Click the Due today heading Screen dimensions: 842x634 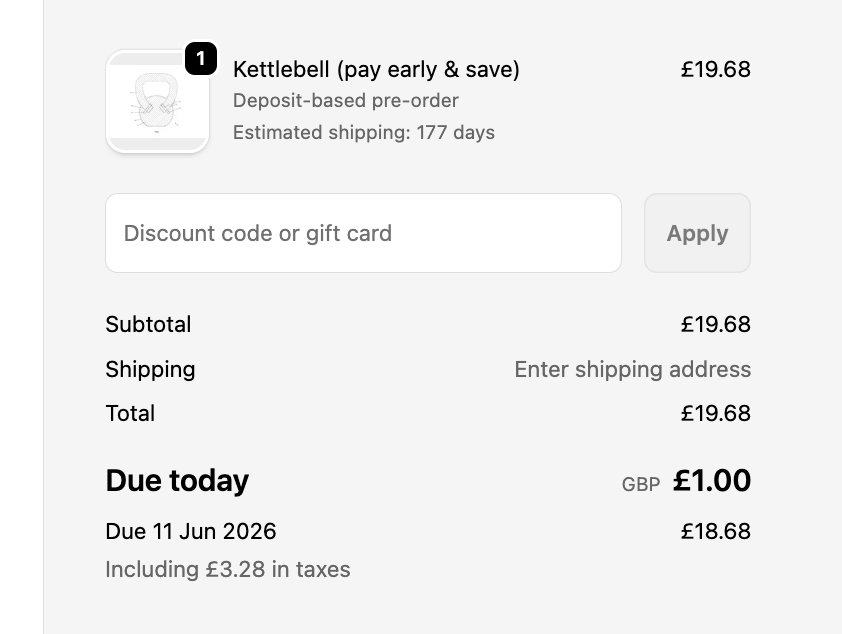(177, 481)
